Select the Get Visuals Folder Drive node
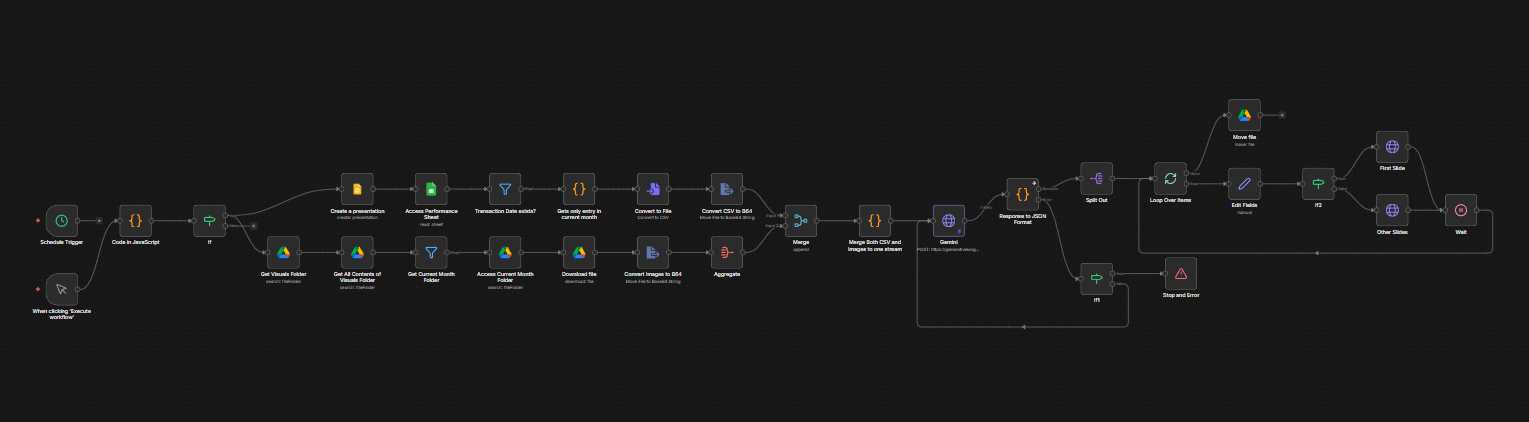 pos(283,252)
